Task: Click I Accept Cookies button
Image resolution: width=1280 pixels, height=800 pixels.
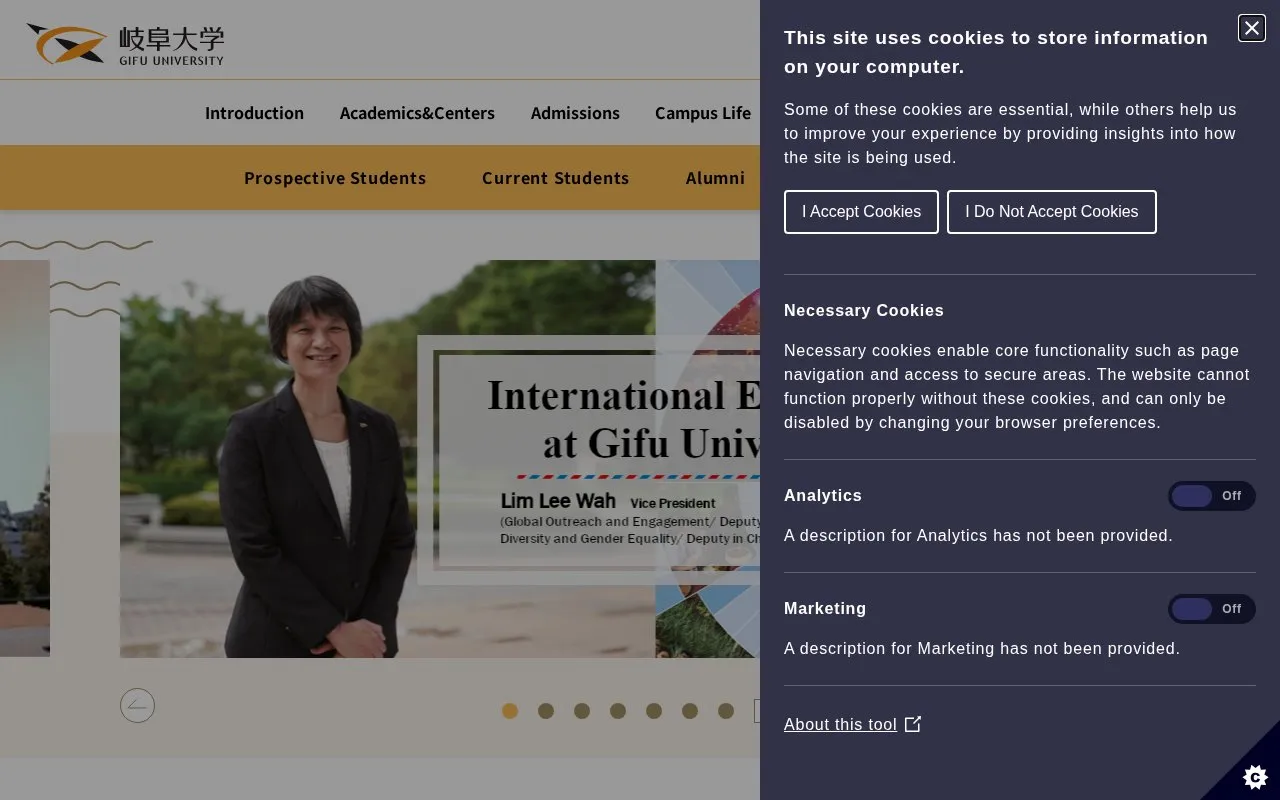Action: [x=861, y=212]
